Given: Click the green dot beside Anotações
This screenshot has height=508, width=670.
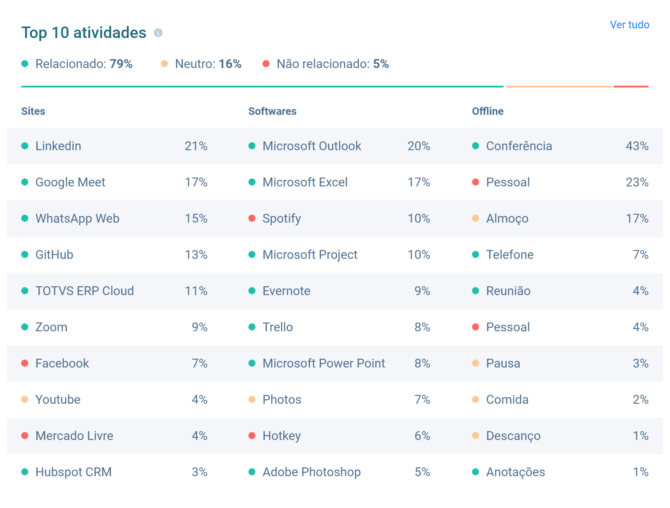Looking at the screenshot, I should (476, 472).
